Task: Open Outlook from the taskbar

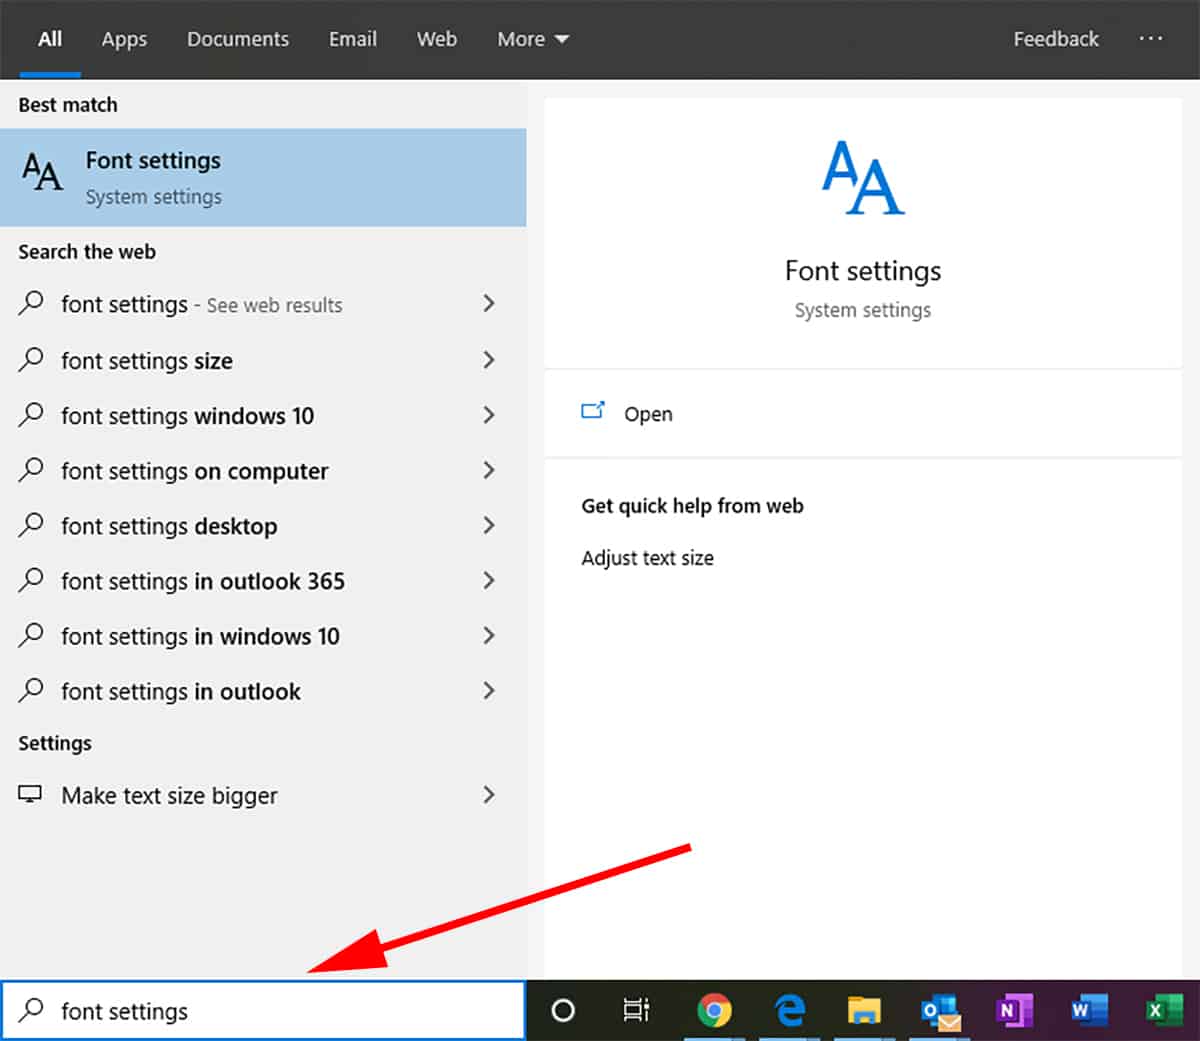Action: pyautogui.click(x=940, y=1010)
